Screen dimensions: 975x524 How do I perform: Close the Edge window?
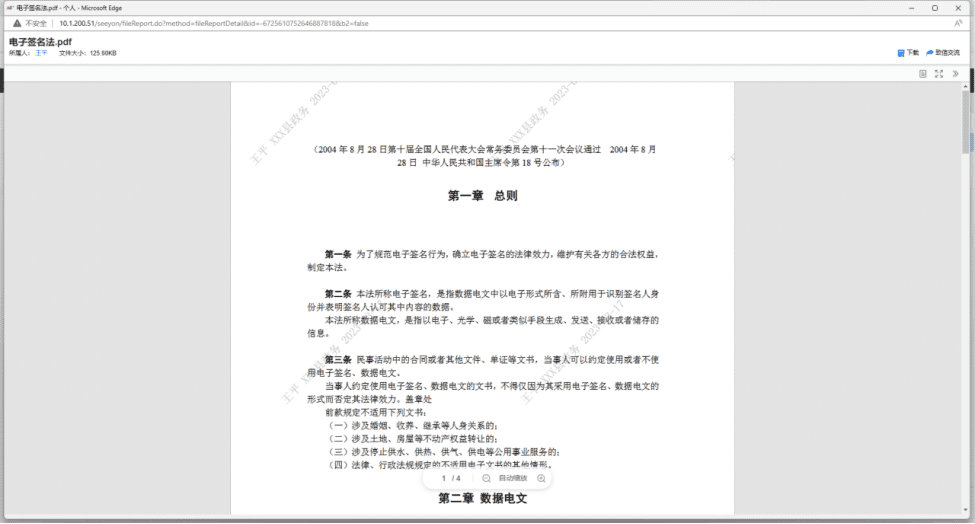[x=958, y=8]
